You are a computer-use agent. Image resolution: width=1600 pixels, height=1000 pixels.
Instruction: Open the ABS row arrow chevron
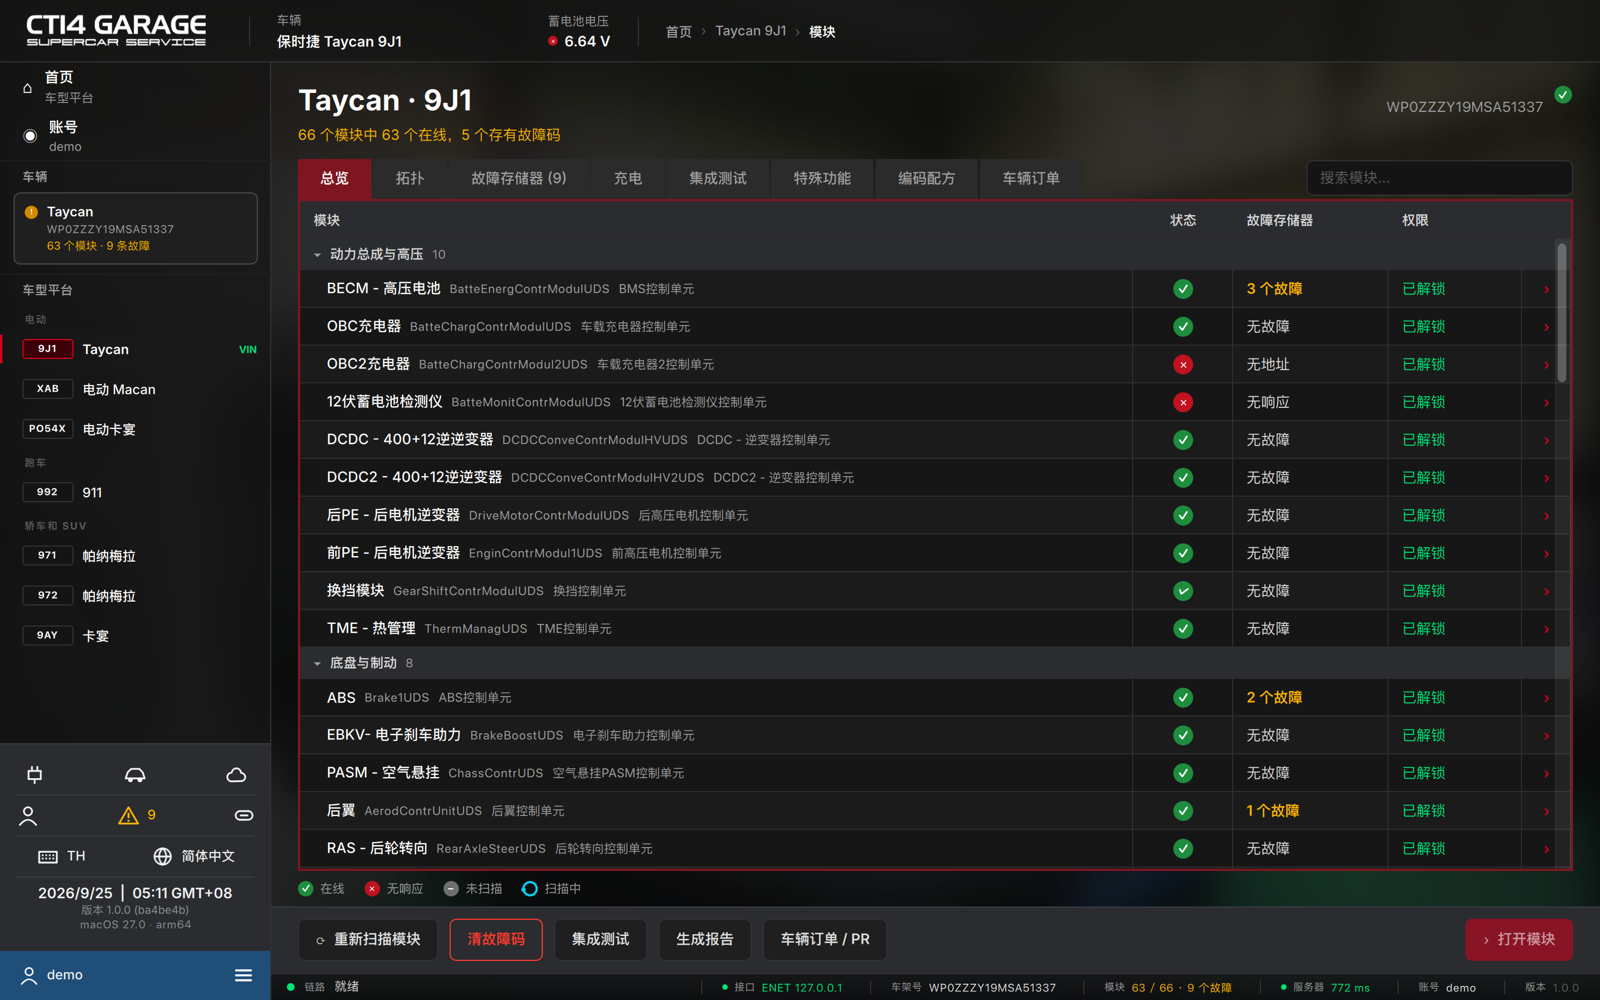(1546, 699)
